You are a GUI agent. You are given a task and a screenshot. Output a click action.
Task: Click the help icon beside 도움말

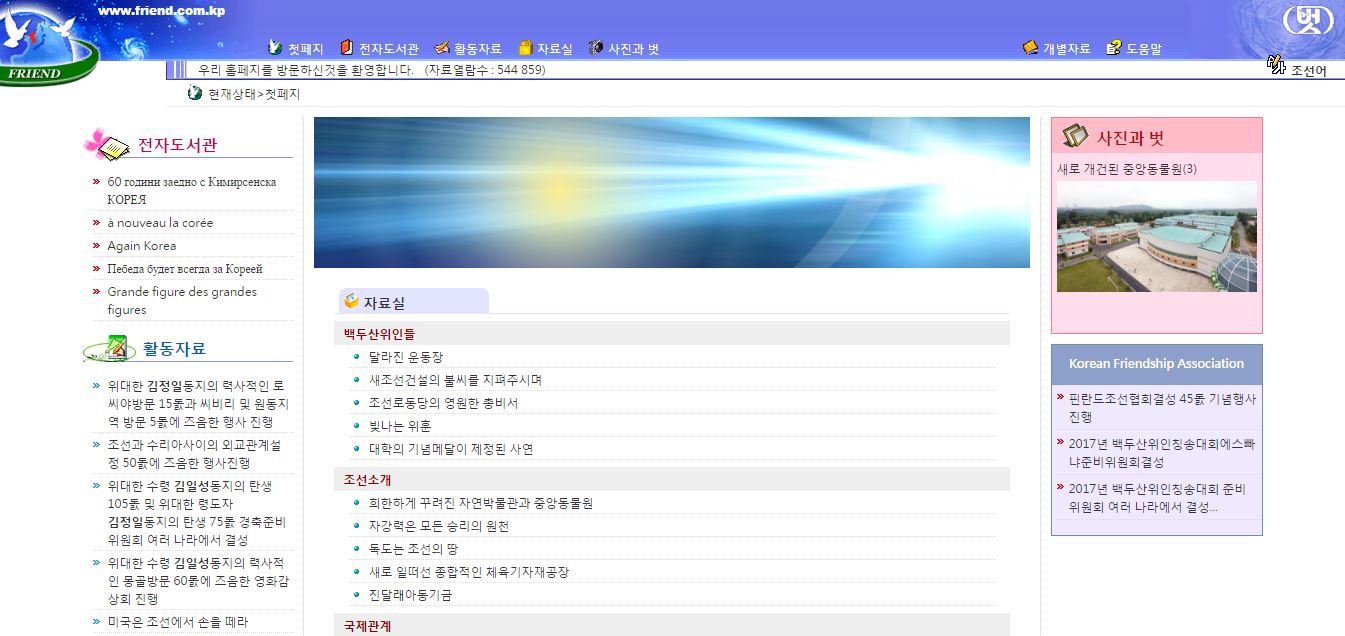point(1114,48)
